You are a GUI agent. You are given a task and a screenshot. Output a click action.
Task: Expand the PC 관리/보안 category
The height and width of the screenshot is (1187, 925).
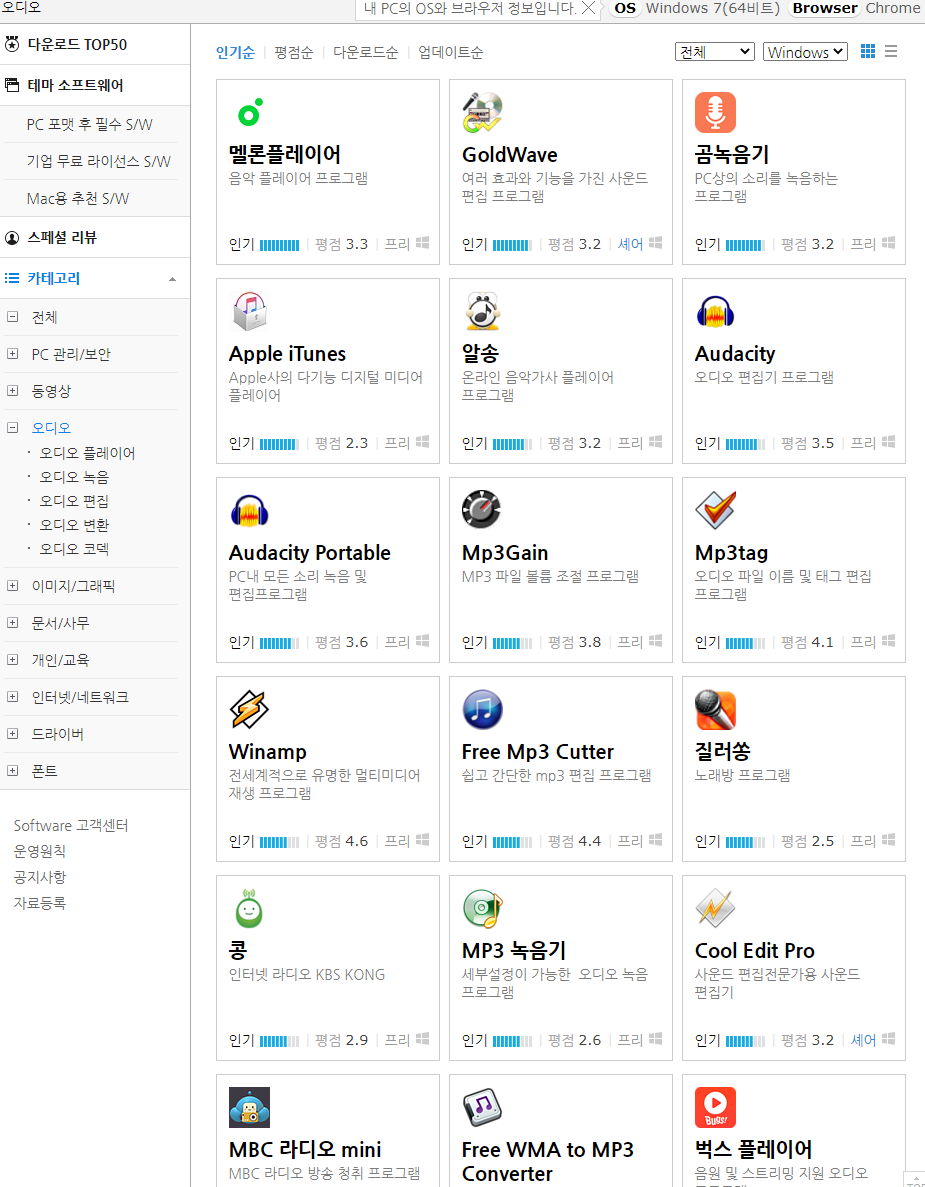[x=12, y=354]
